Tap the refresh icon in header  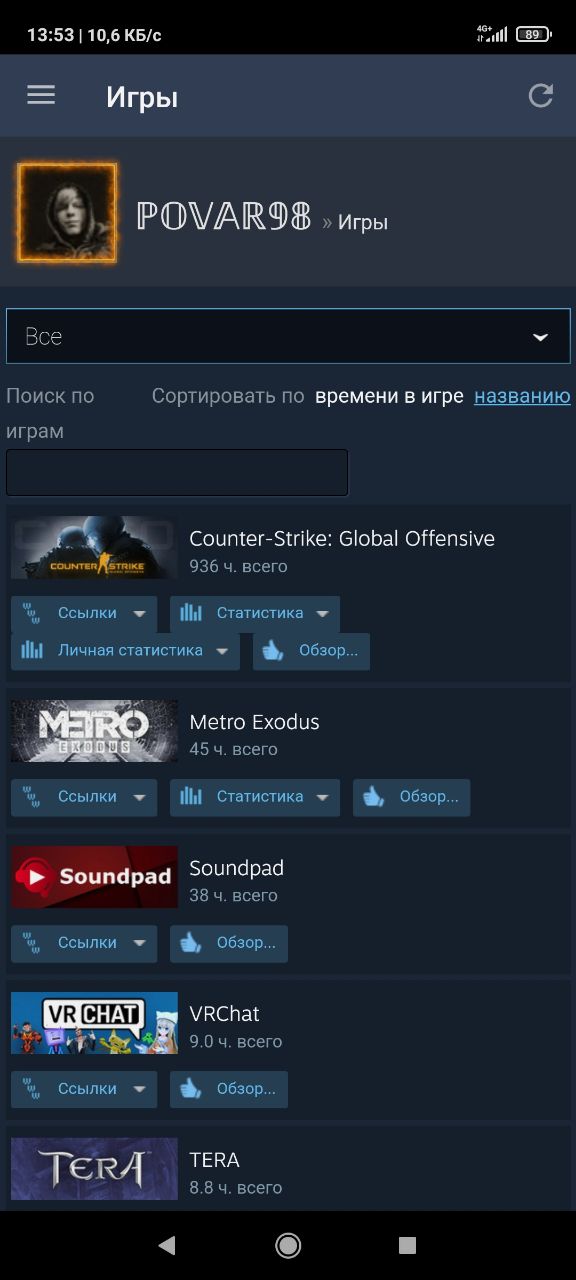541,96
